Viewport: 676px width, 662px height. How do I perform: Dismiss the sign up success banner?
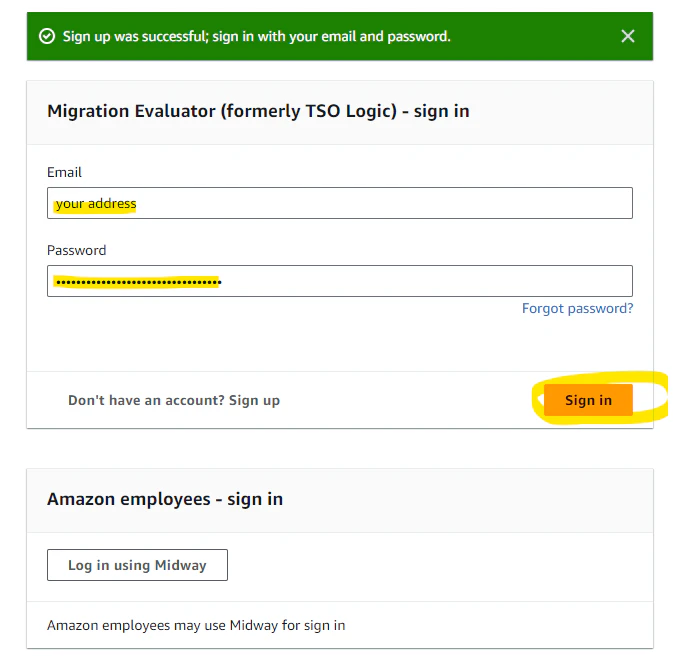628,36
